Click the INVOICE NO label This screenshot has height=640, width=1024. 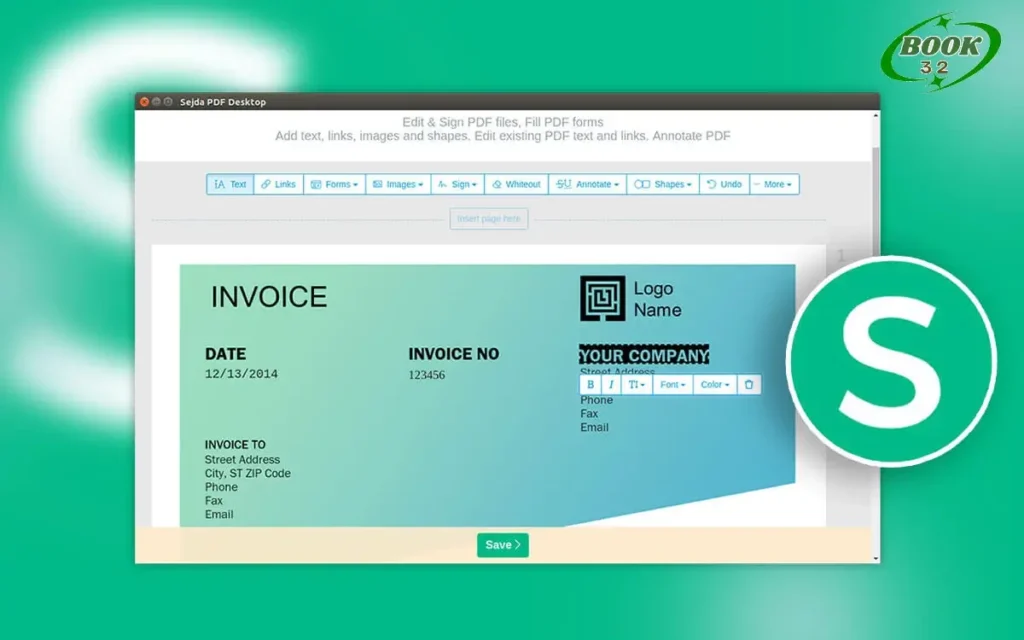pos(453,354)
